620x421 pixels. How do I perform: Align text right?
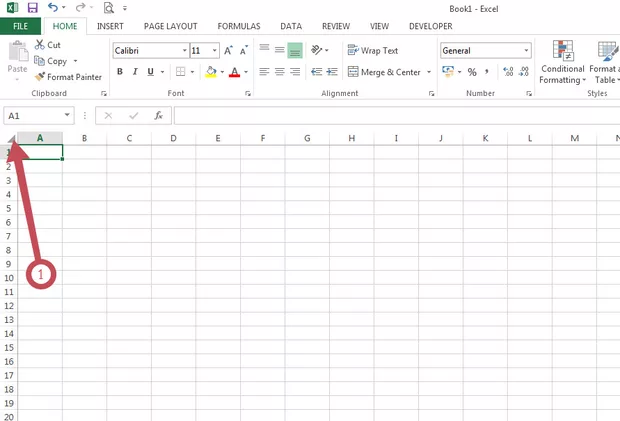[x=295, y=72]
